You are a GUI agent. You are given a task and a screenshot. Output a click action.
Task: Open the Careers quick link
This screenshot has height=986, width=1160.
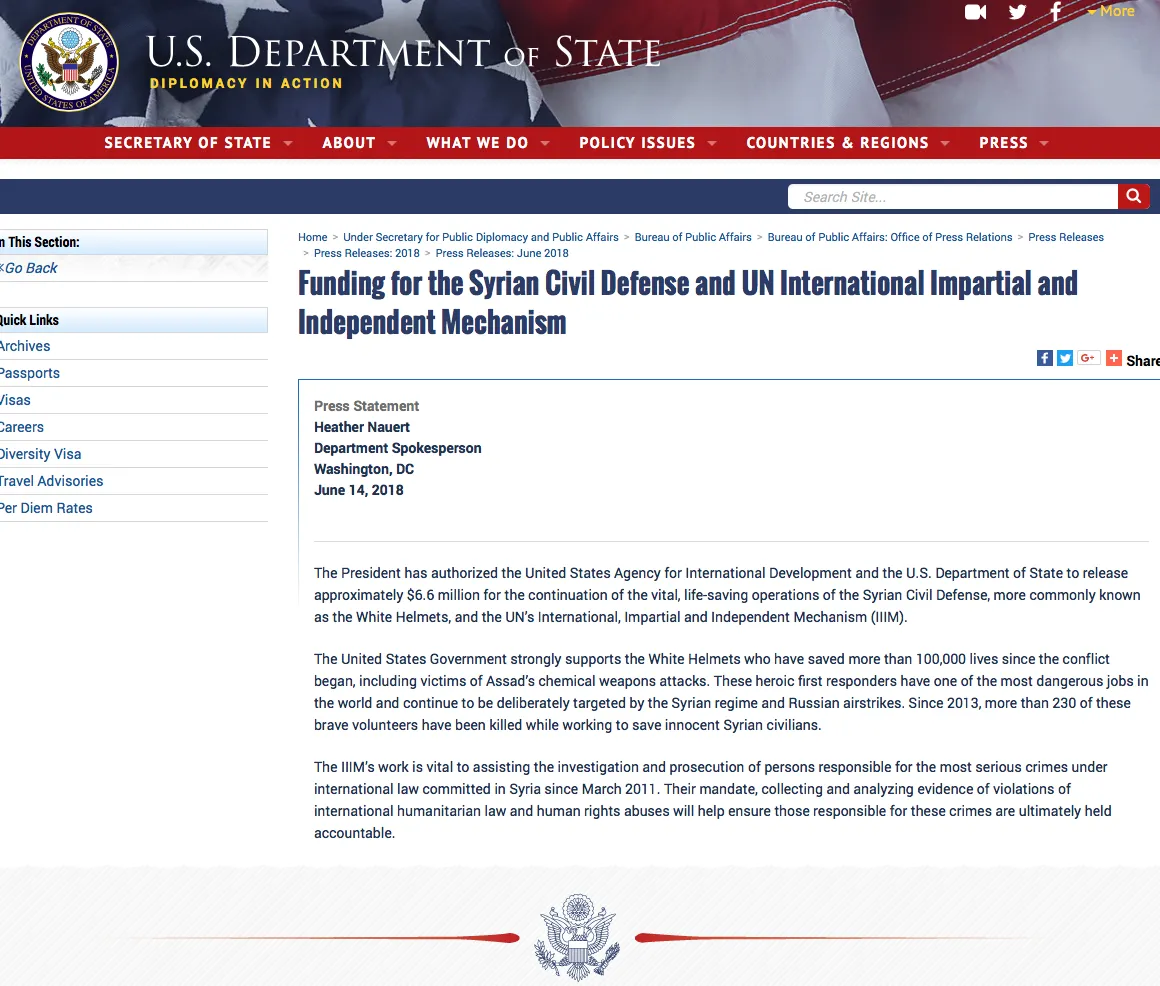[x=21, y=428]
